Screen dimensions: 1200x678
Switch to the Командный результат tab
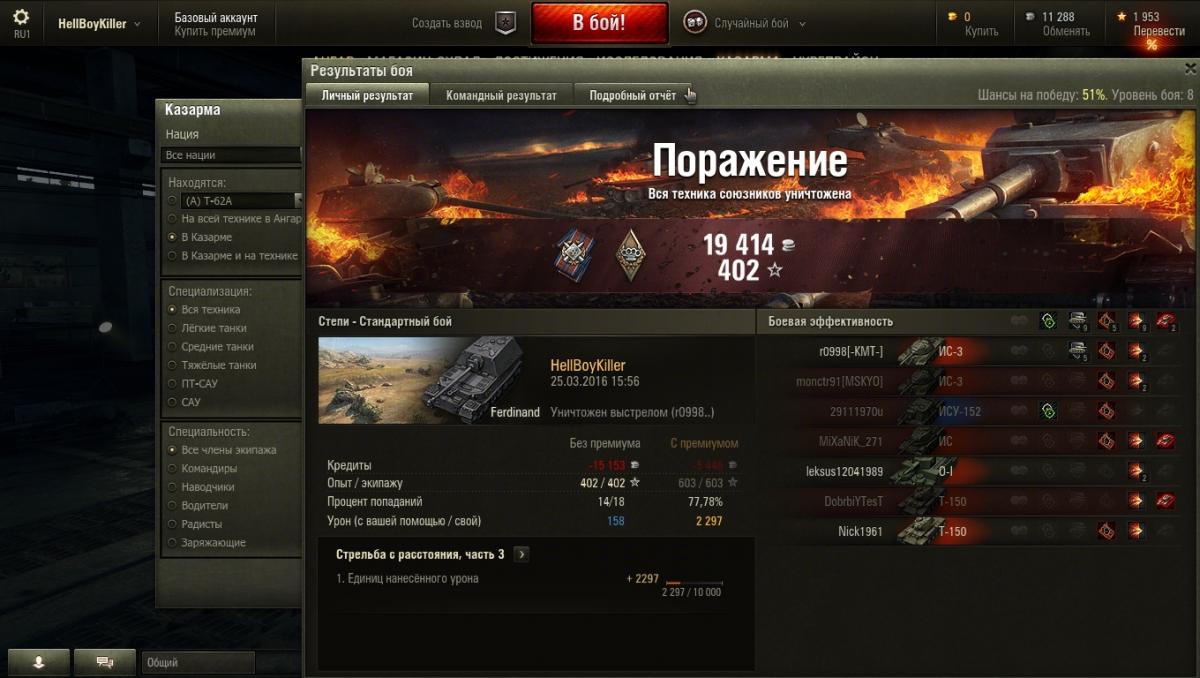tap(501, 95)
